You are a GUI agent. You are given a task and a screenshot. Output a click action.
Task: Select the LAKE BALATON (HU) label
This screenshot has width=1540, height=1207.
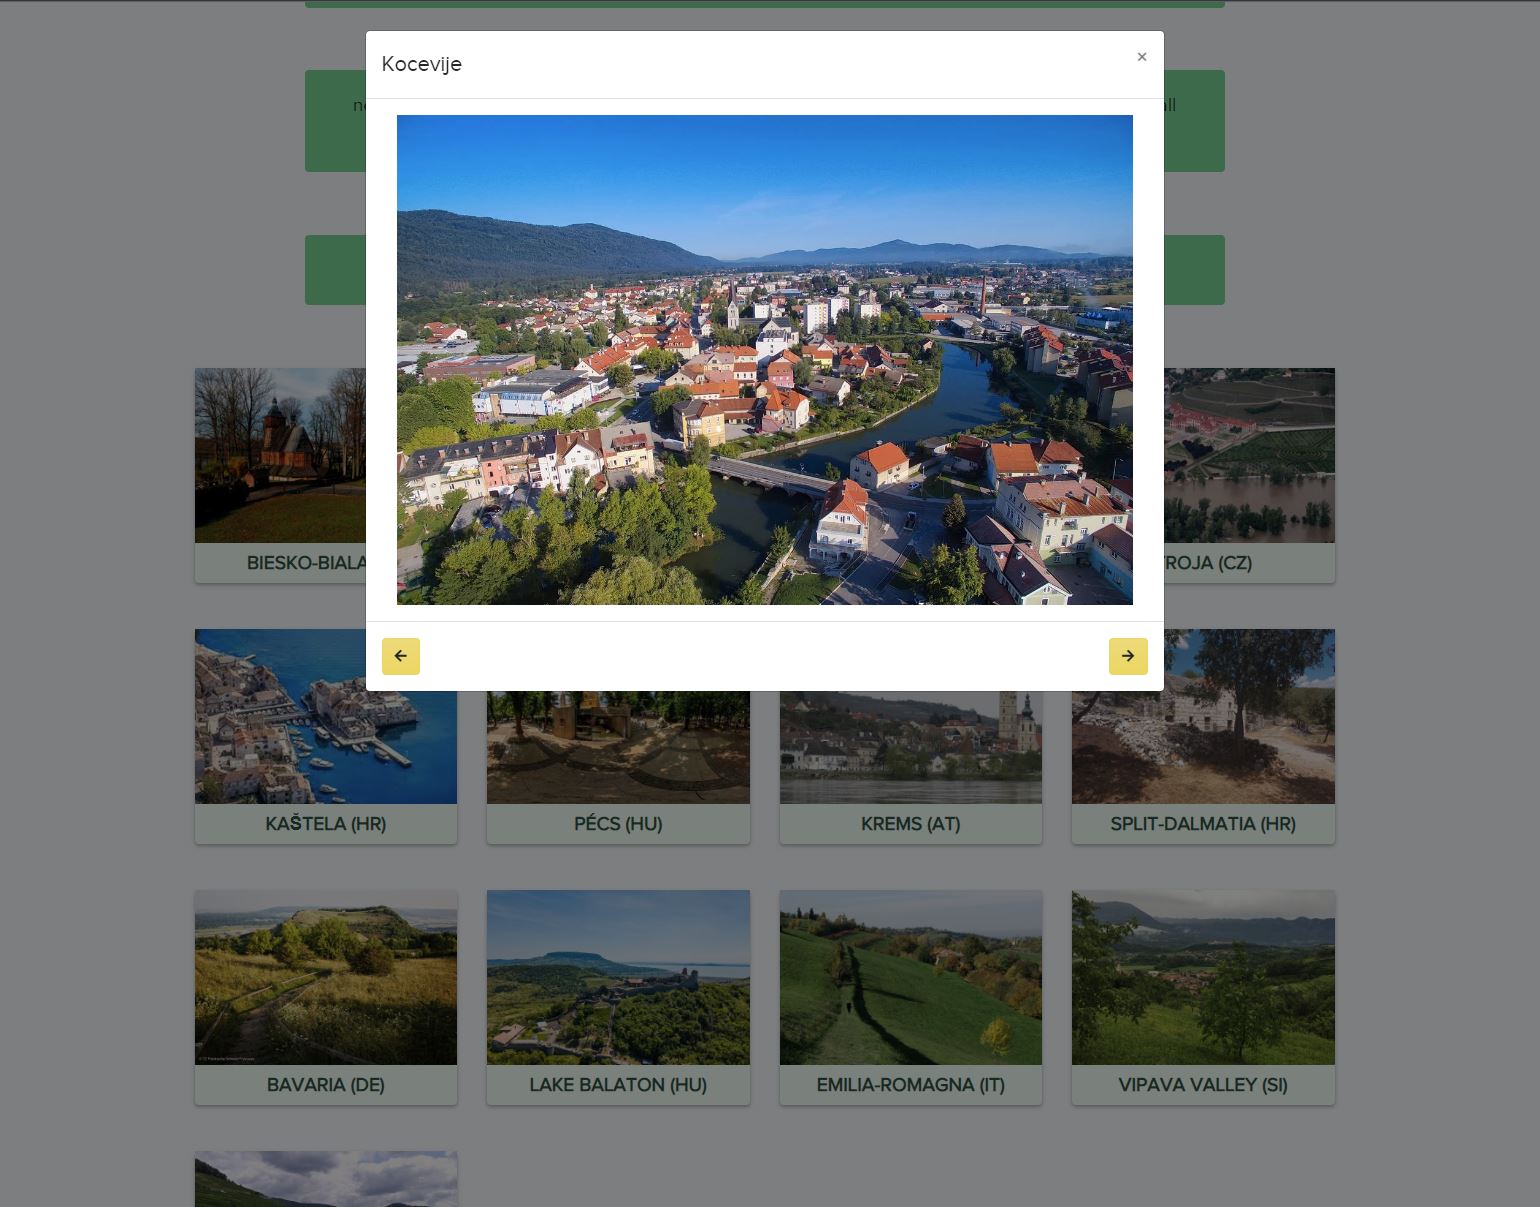618,1085
